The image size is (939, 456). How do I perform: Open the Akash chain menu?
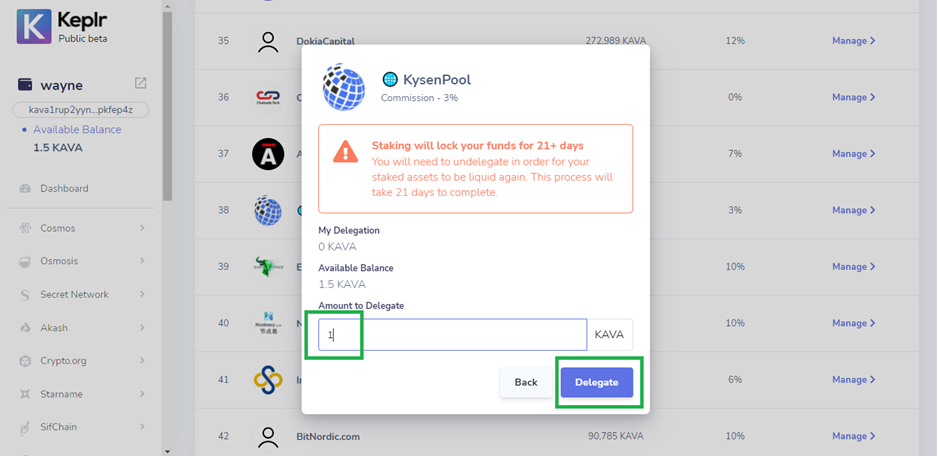click(x=82, y=328)
